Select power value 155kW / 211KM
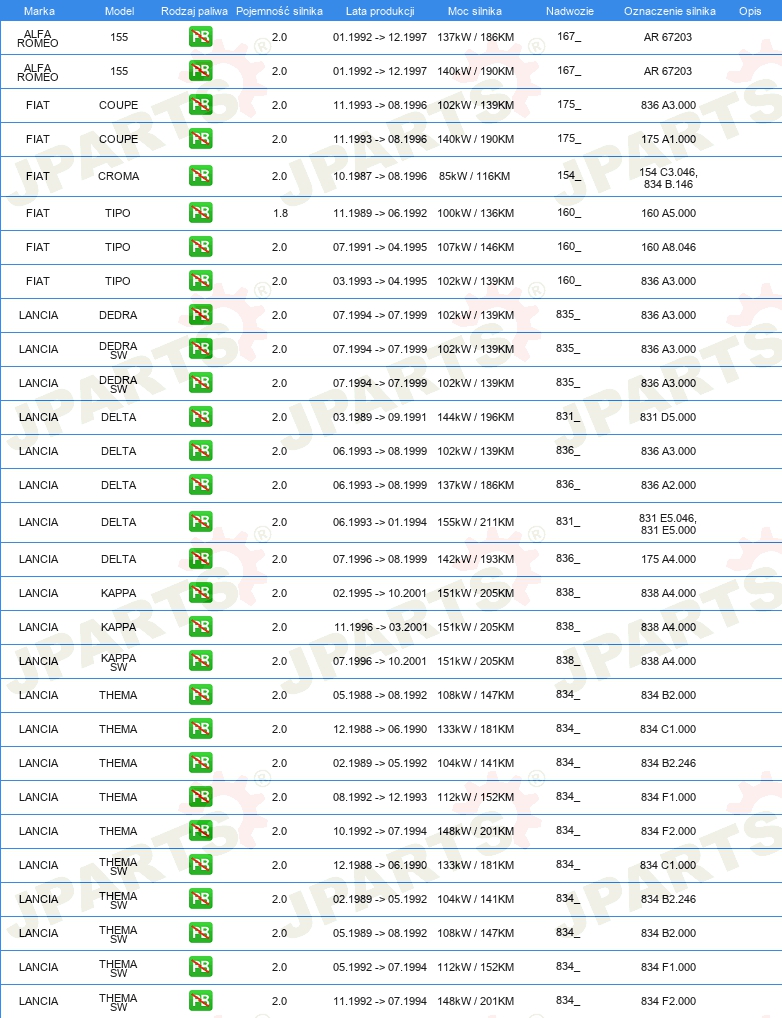782x1018 pixels. pyautogui.click(x=475, y=522)
